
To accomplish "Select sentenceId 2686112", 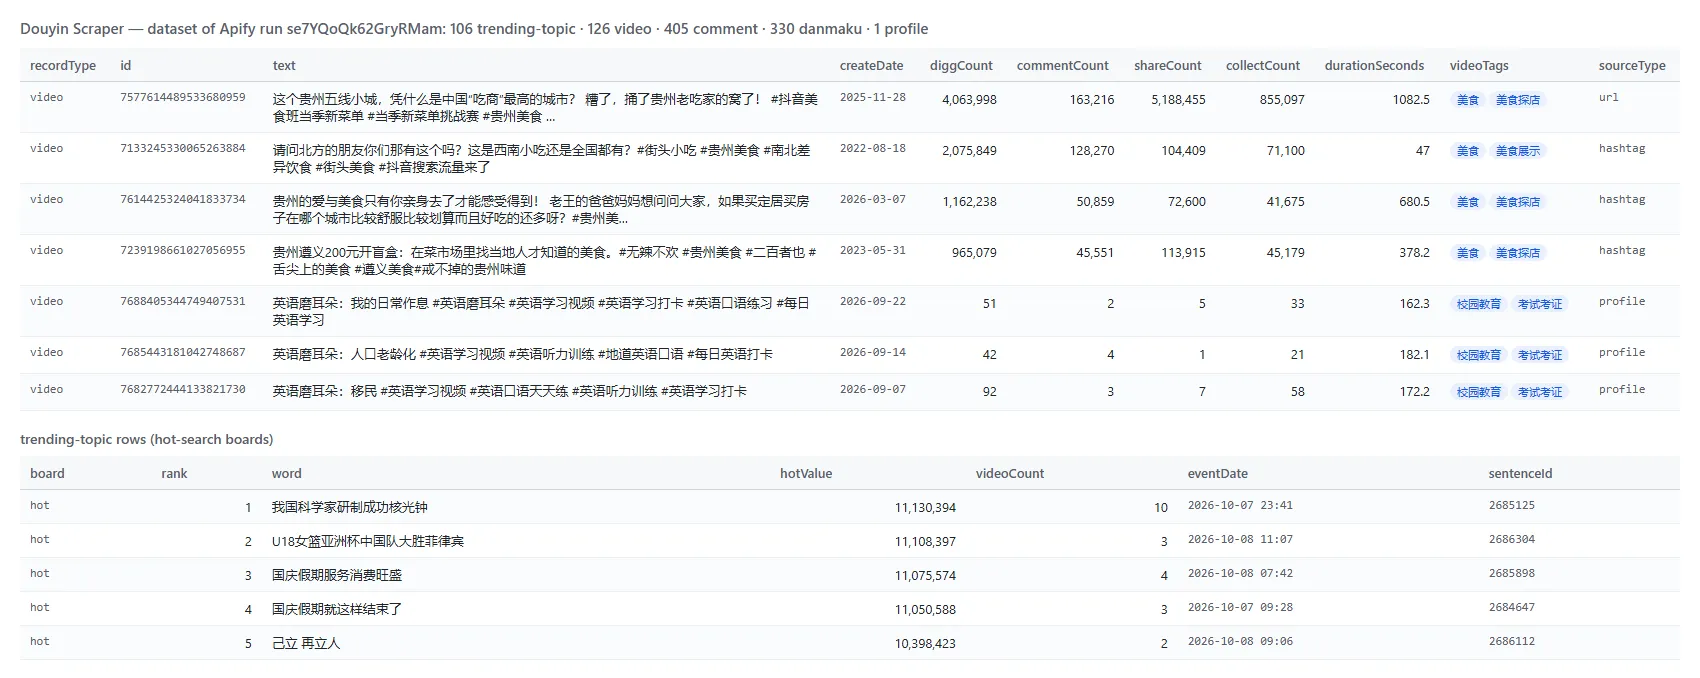I will pyautogui.click(x=1511, y=642).
